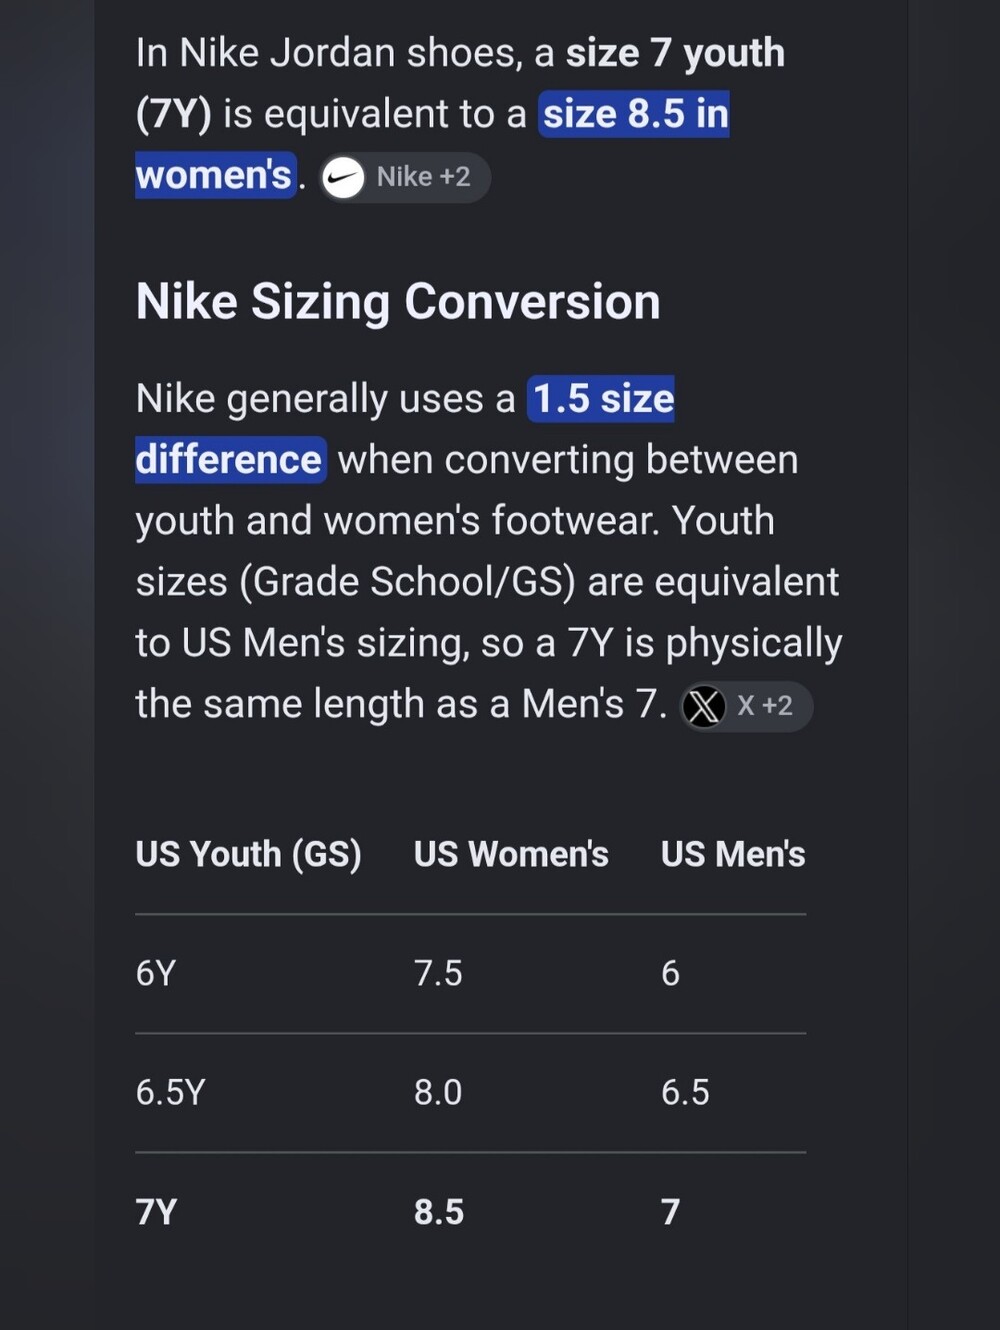Select the US Men's column header
1000x1330 pixels.
[x=733, y=854]
